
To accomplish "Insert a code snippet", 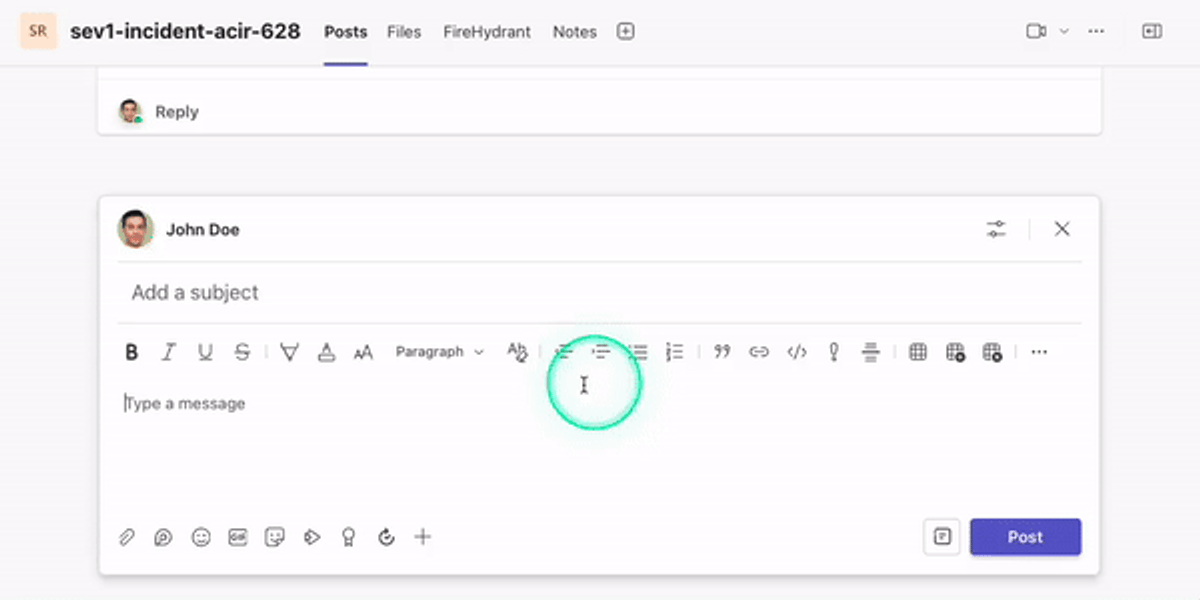I will (796, 352).
